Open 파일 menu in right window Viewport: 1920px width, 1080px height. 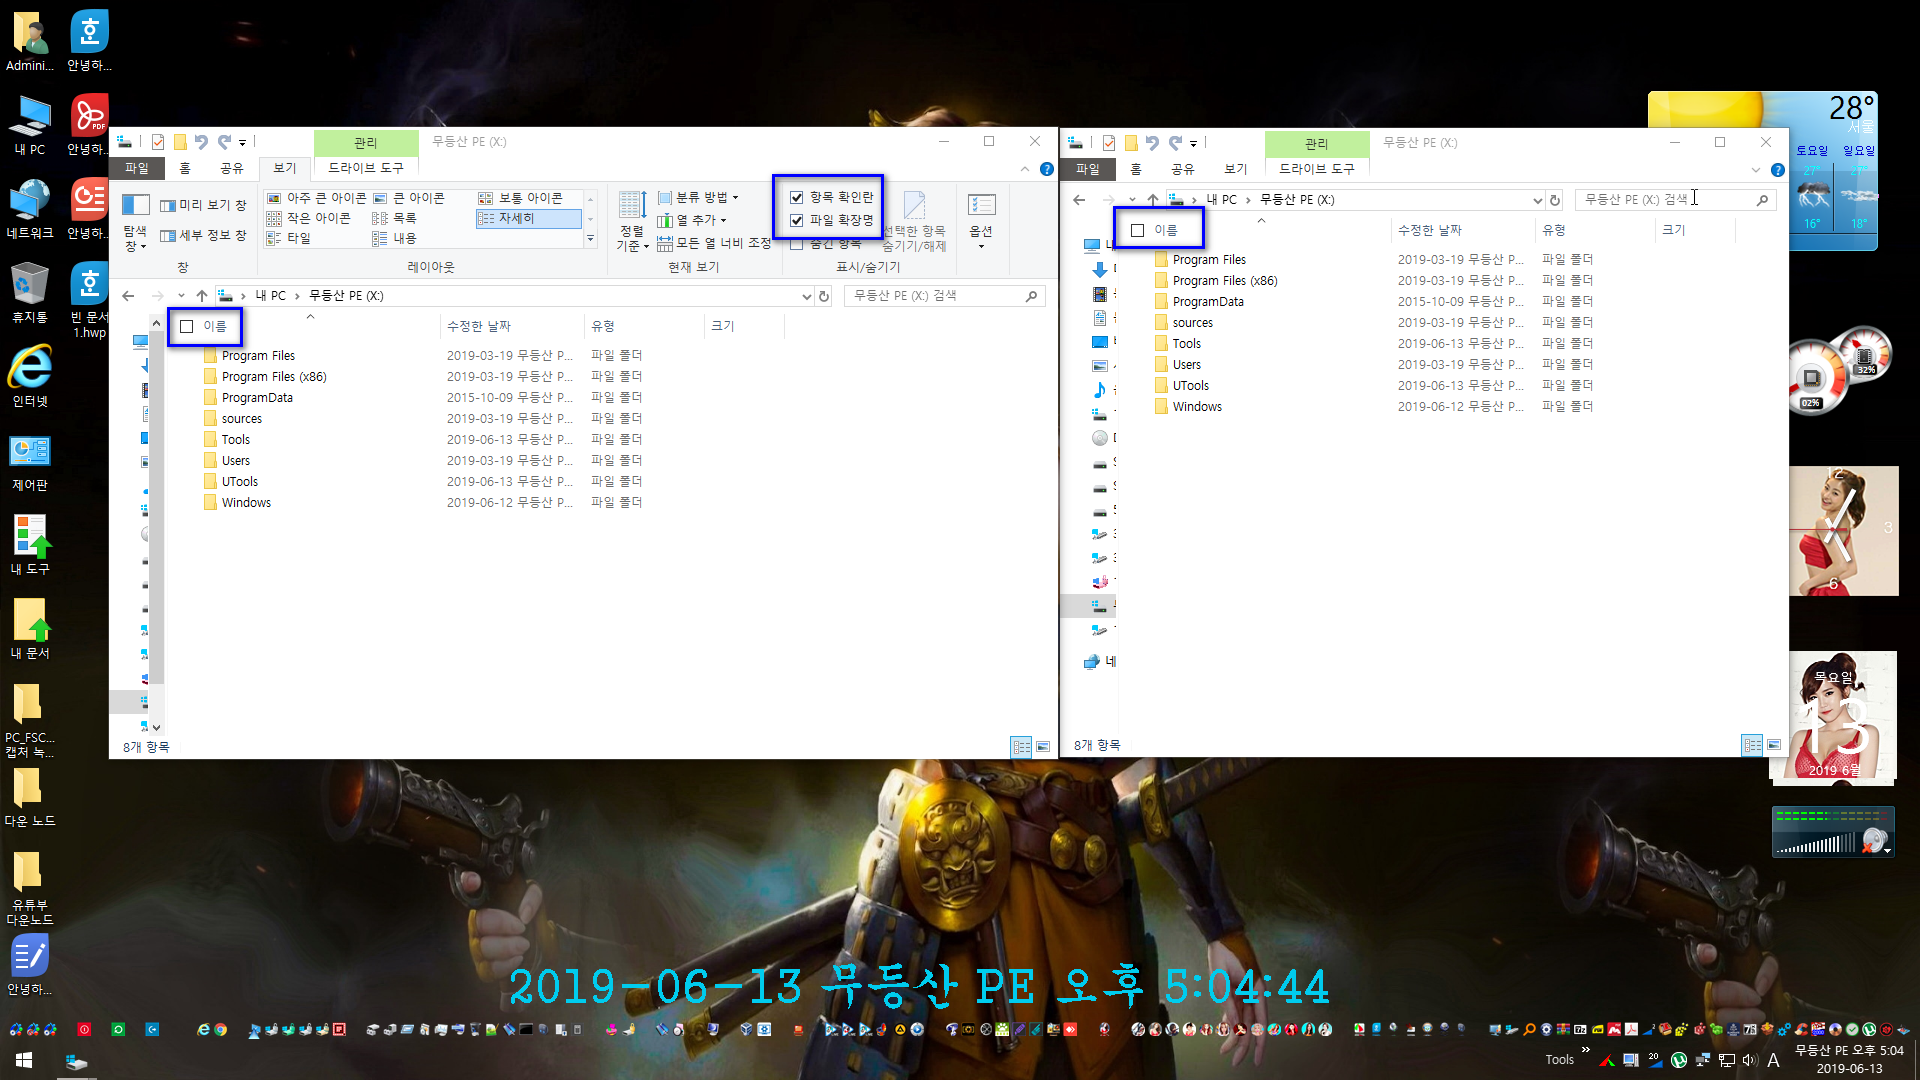[x=1088, y=169]
